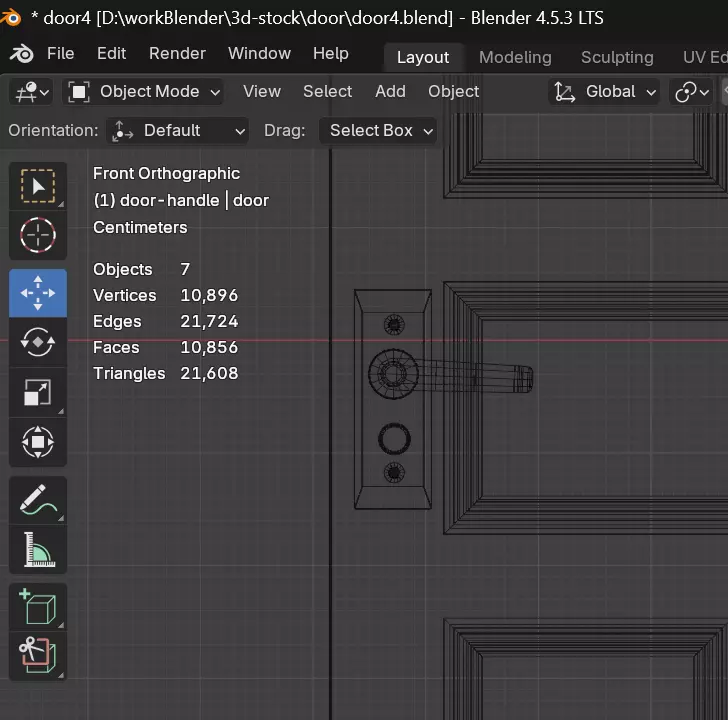728x720 pixels.
Task: Open the viewport Add menu
Action: click(390, 91)
